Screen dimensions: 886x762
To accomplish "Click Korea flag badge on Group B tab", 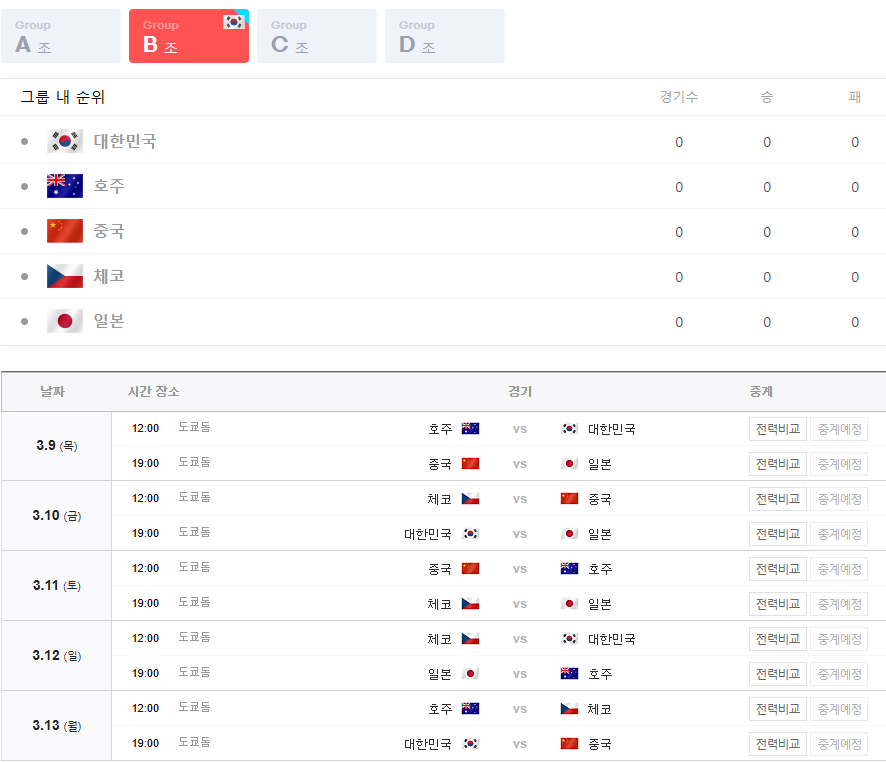I will 233,22.
